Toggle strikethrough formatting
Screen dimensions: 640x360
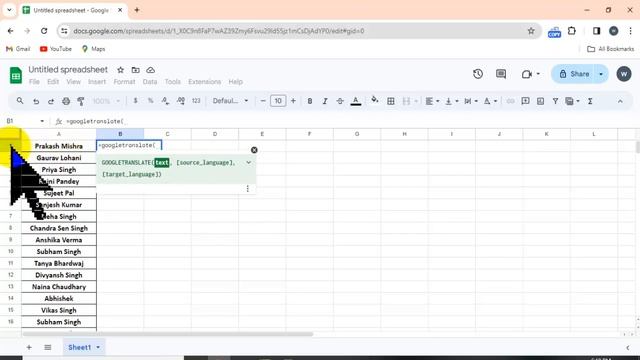[x=340, y=101]
